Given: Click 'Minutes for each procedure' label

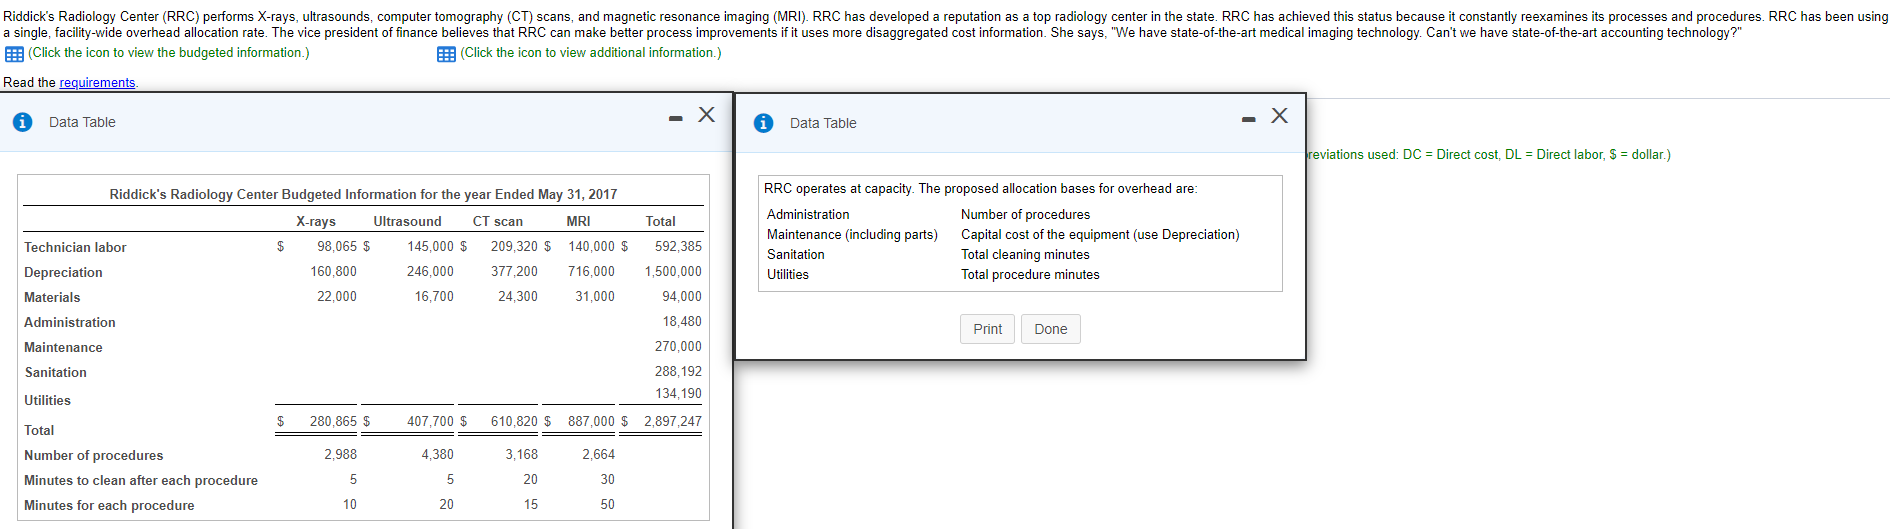Looking at the screenshot, I should [109, 505].
